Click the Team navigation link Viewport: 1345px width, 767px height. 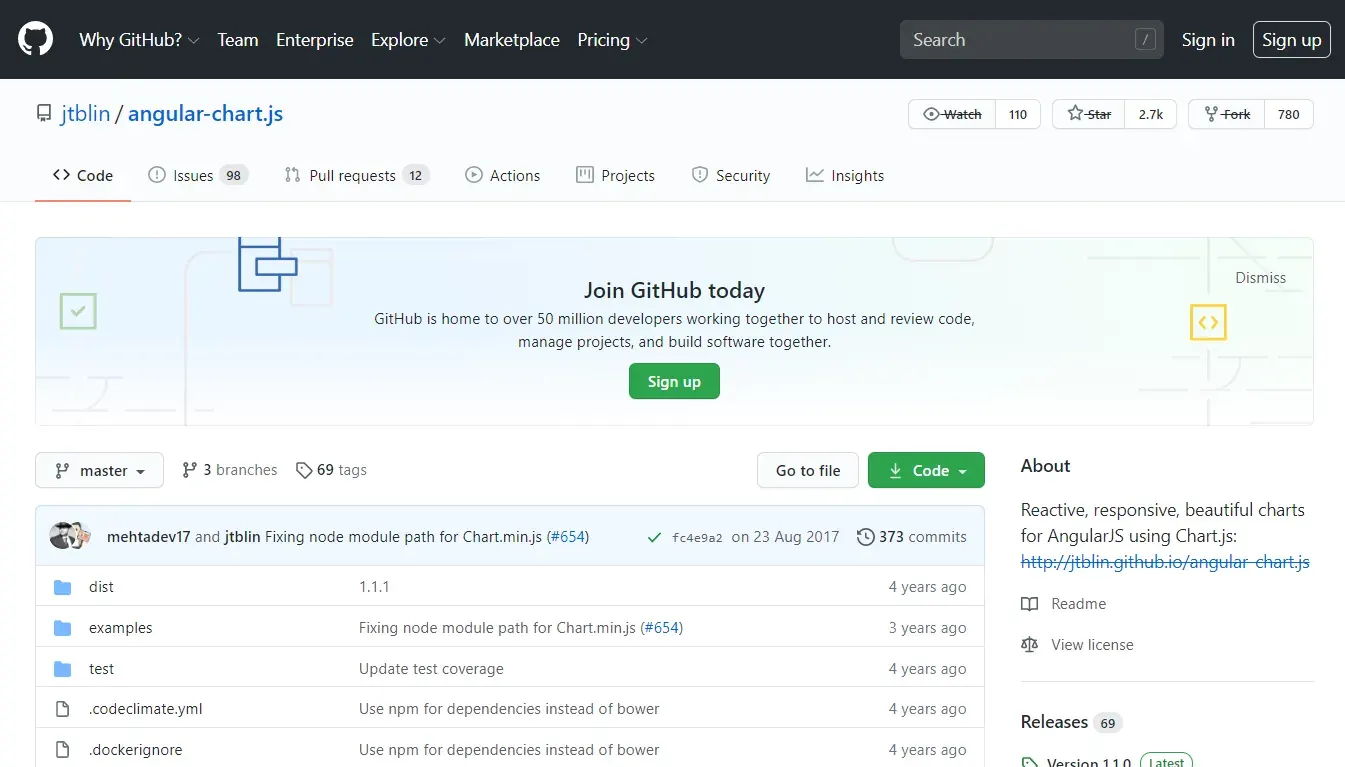pos(238,40)
